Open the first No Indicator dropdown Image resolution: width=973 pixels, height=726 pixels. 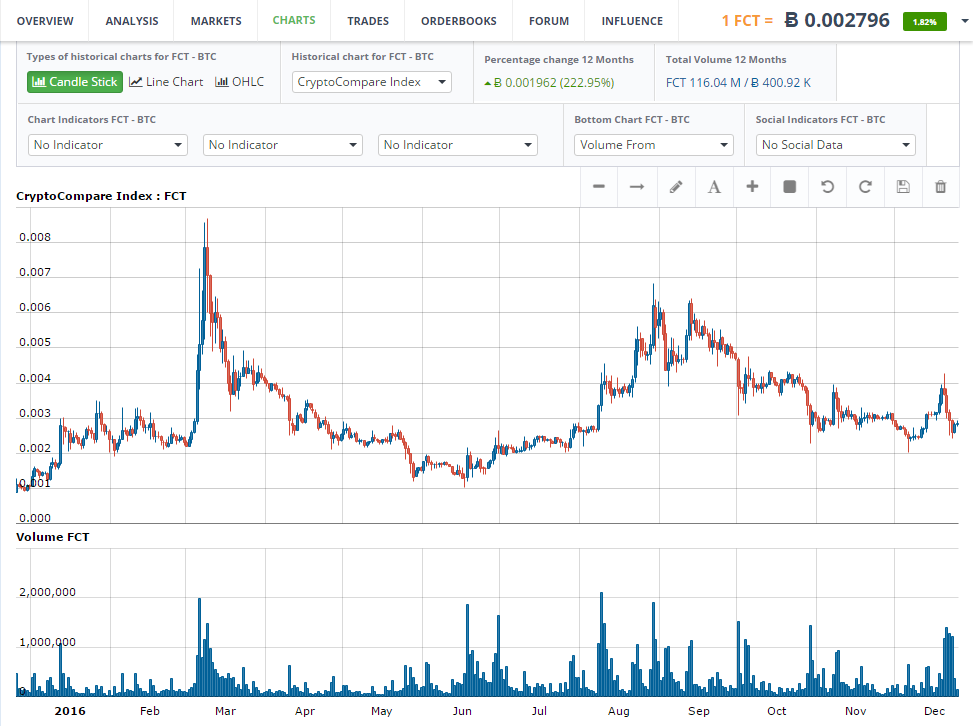108,145
